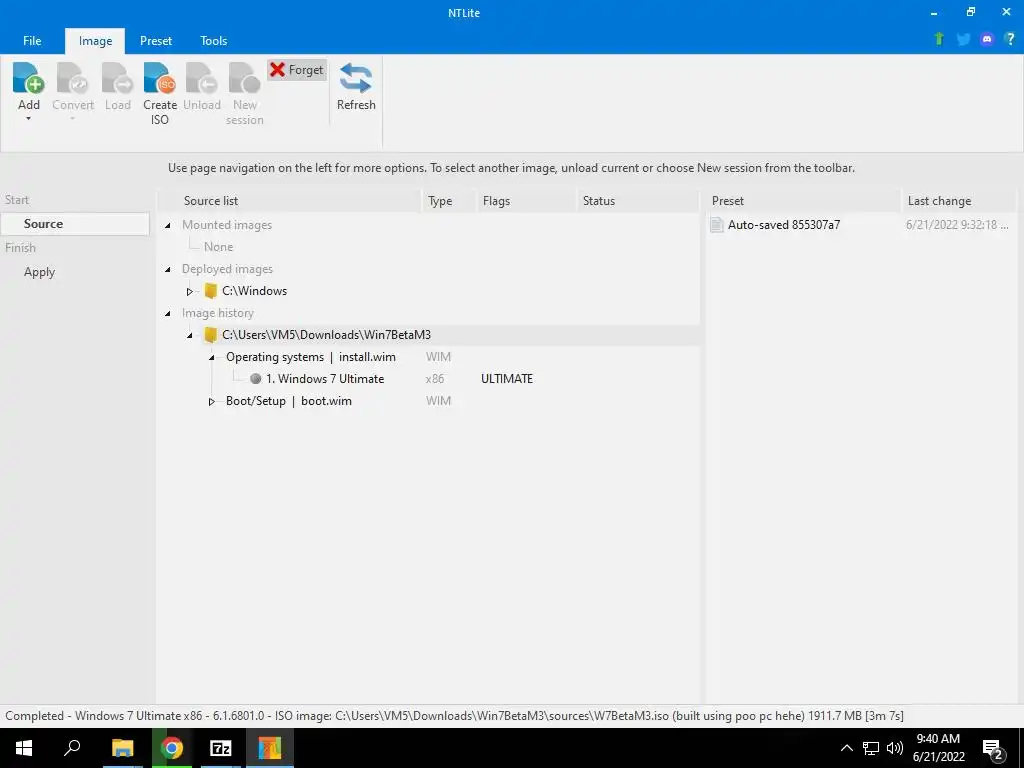Viewport: 1024px width, 768px height.
Task: Click the Refresh icon
Action: [356, 78]
